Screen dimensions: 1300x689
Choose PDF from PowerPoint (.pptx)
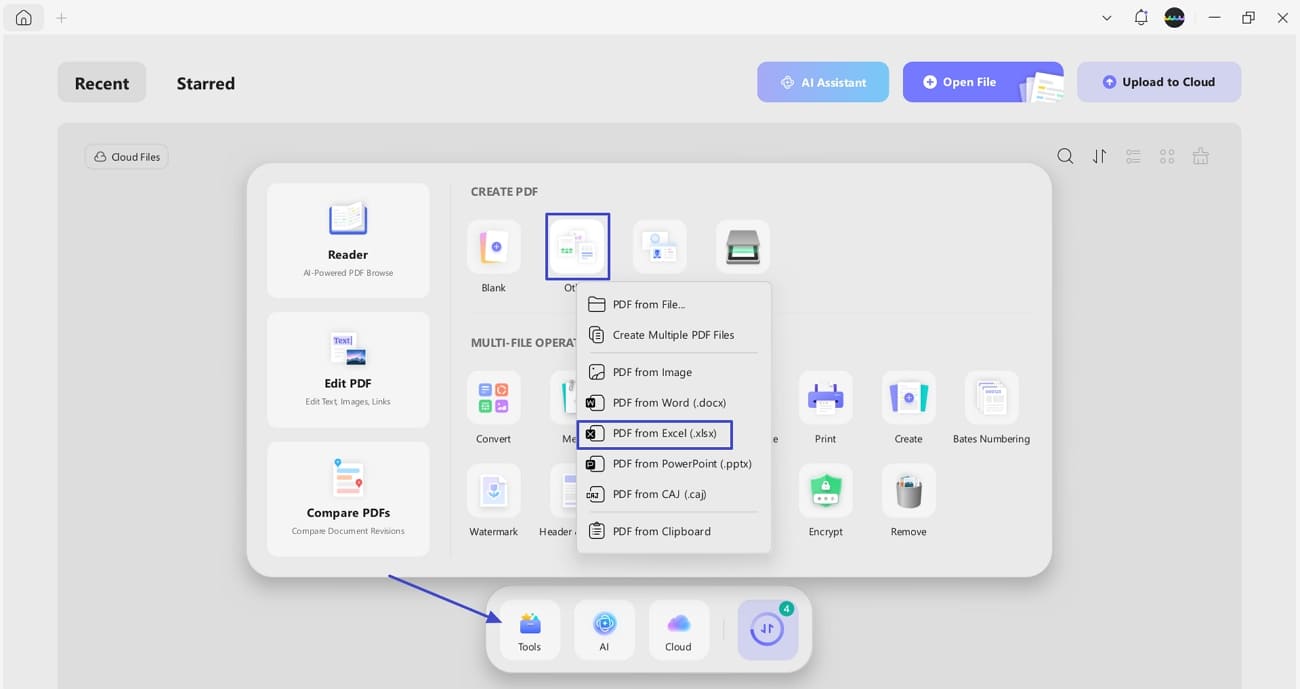point(674,464)
